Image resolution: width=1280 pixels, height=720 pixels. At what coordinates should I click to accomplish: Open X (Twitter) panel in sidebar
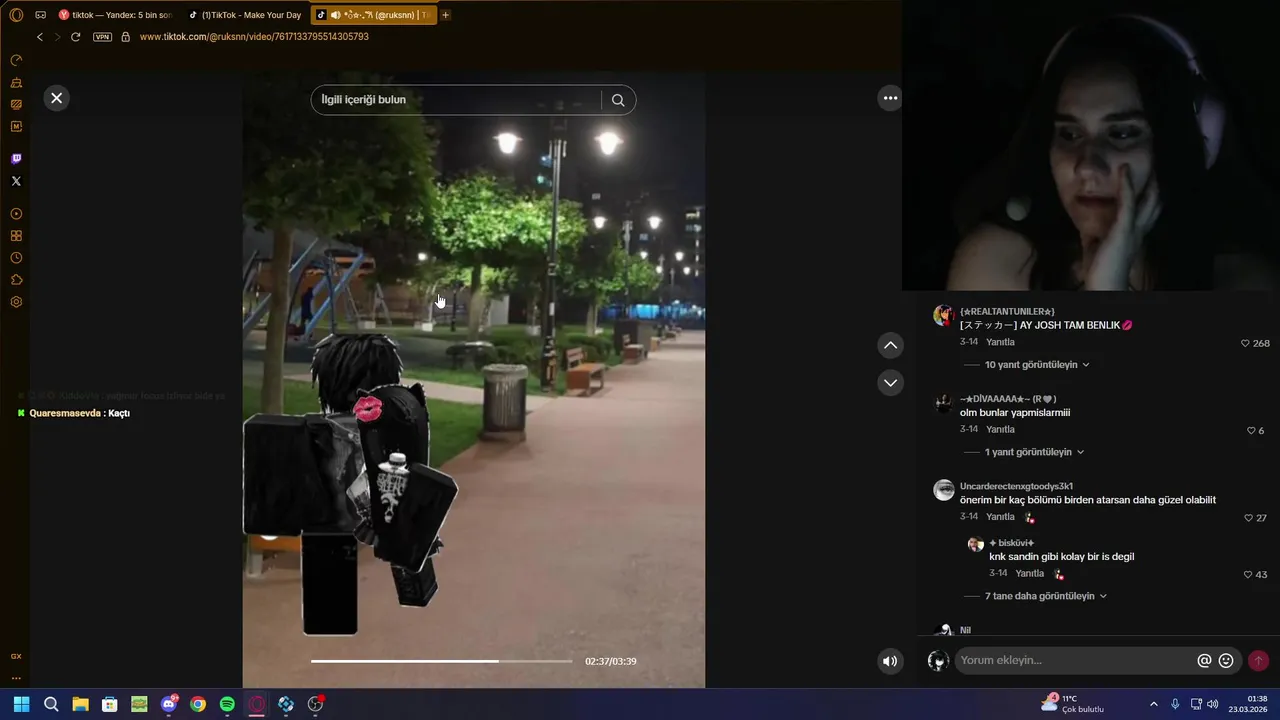coord(16,181)
